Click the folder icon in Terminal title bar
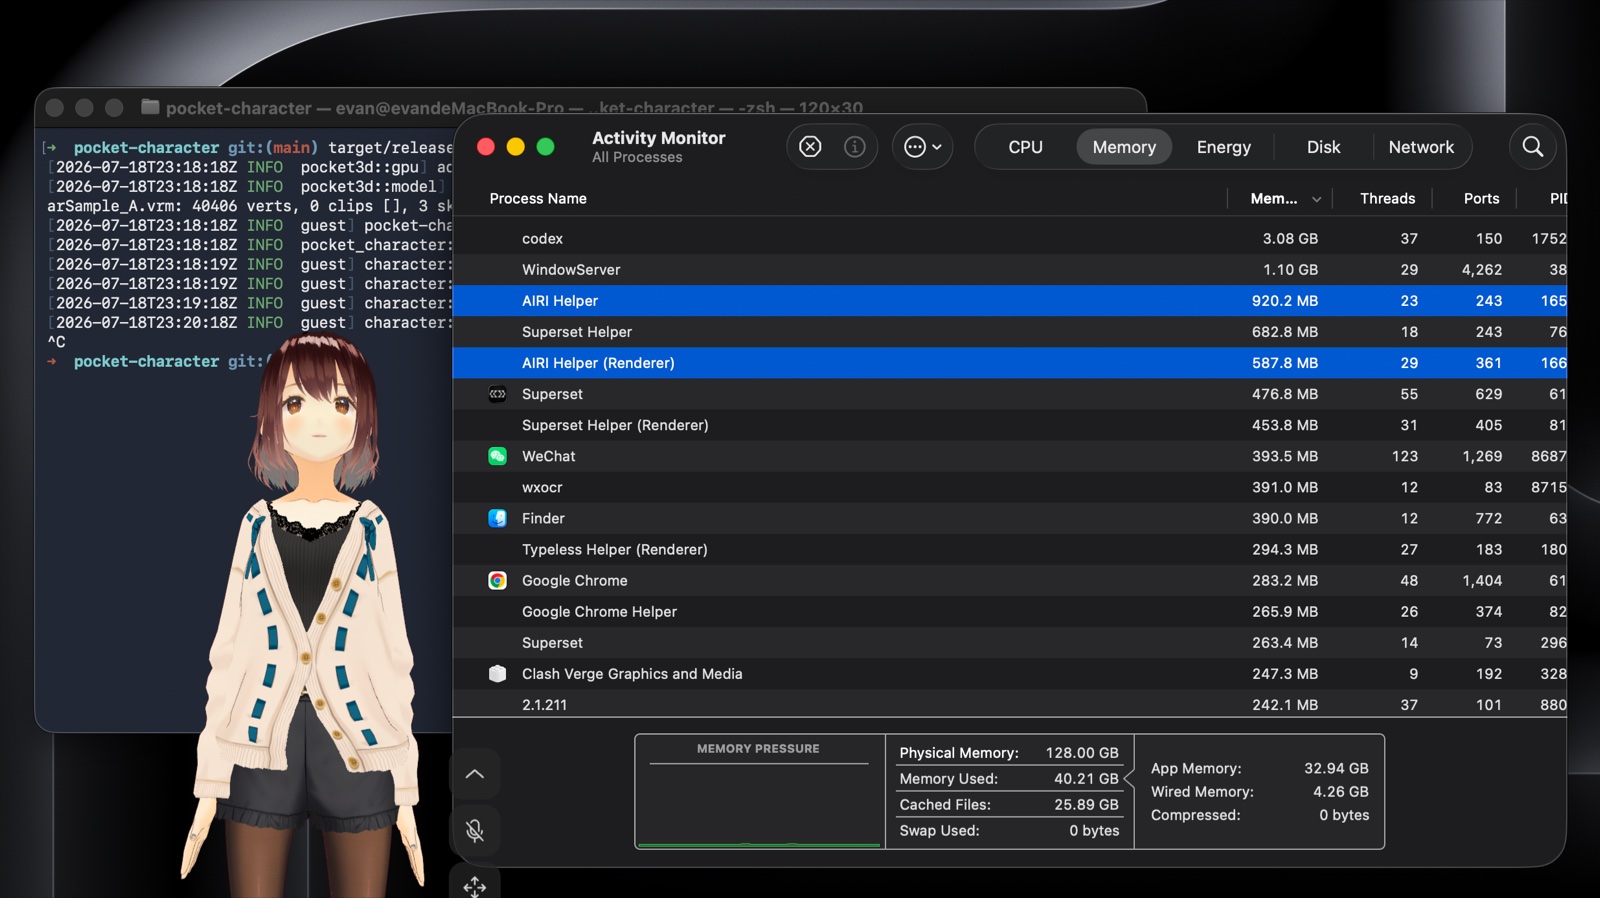 pos(150,106)
